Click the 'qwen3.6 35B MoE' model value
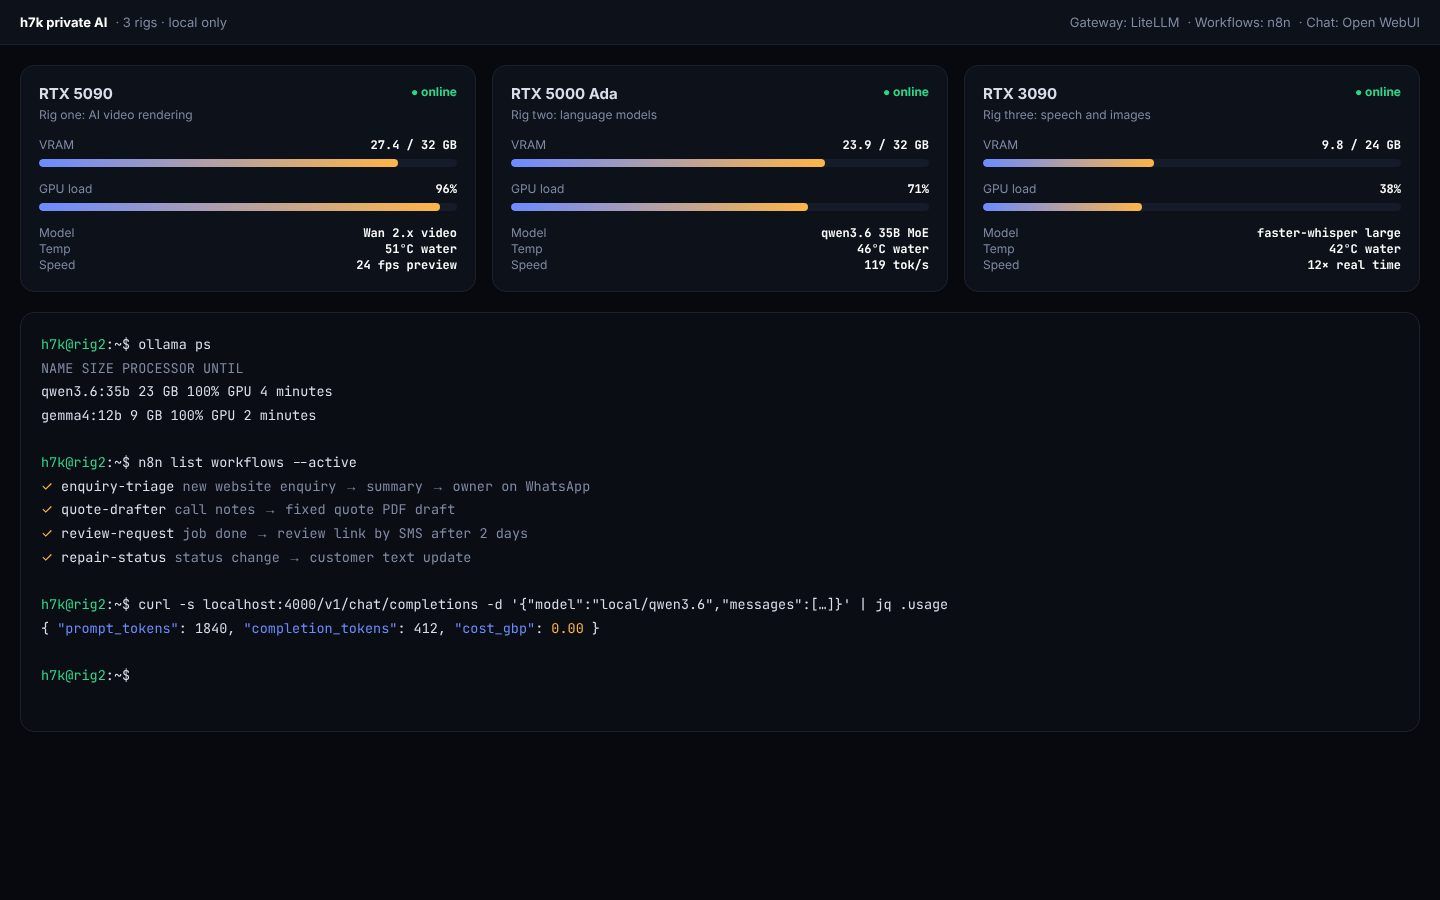The height and width of the screenshot is (900, 1440). point(875,233)
